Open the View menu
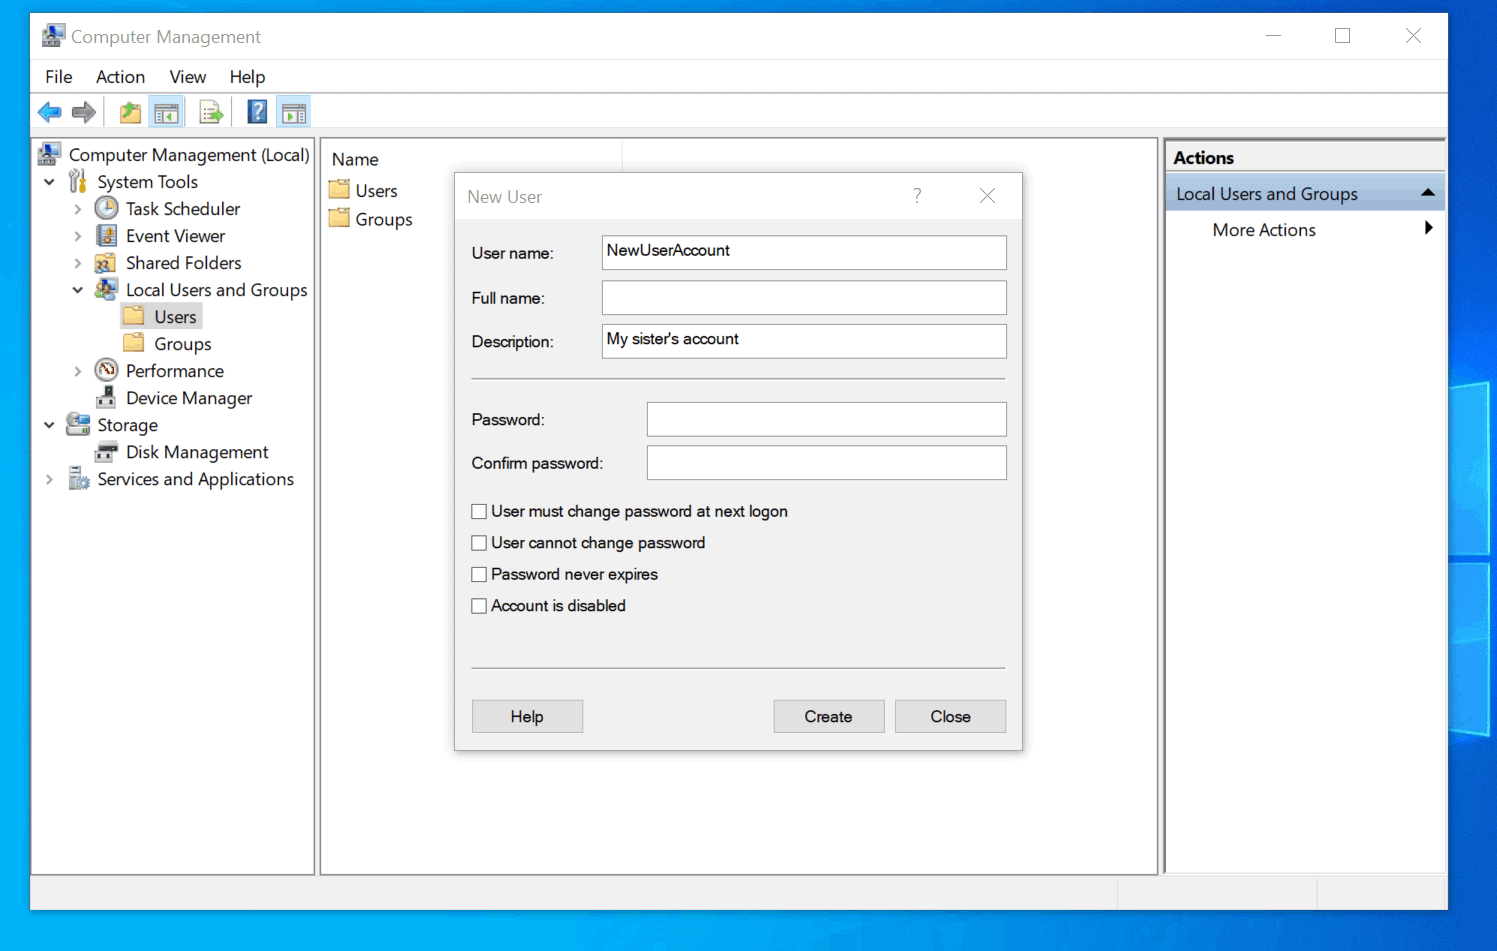This screenshot has height=951, width=1497. point(187,77)
